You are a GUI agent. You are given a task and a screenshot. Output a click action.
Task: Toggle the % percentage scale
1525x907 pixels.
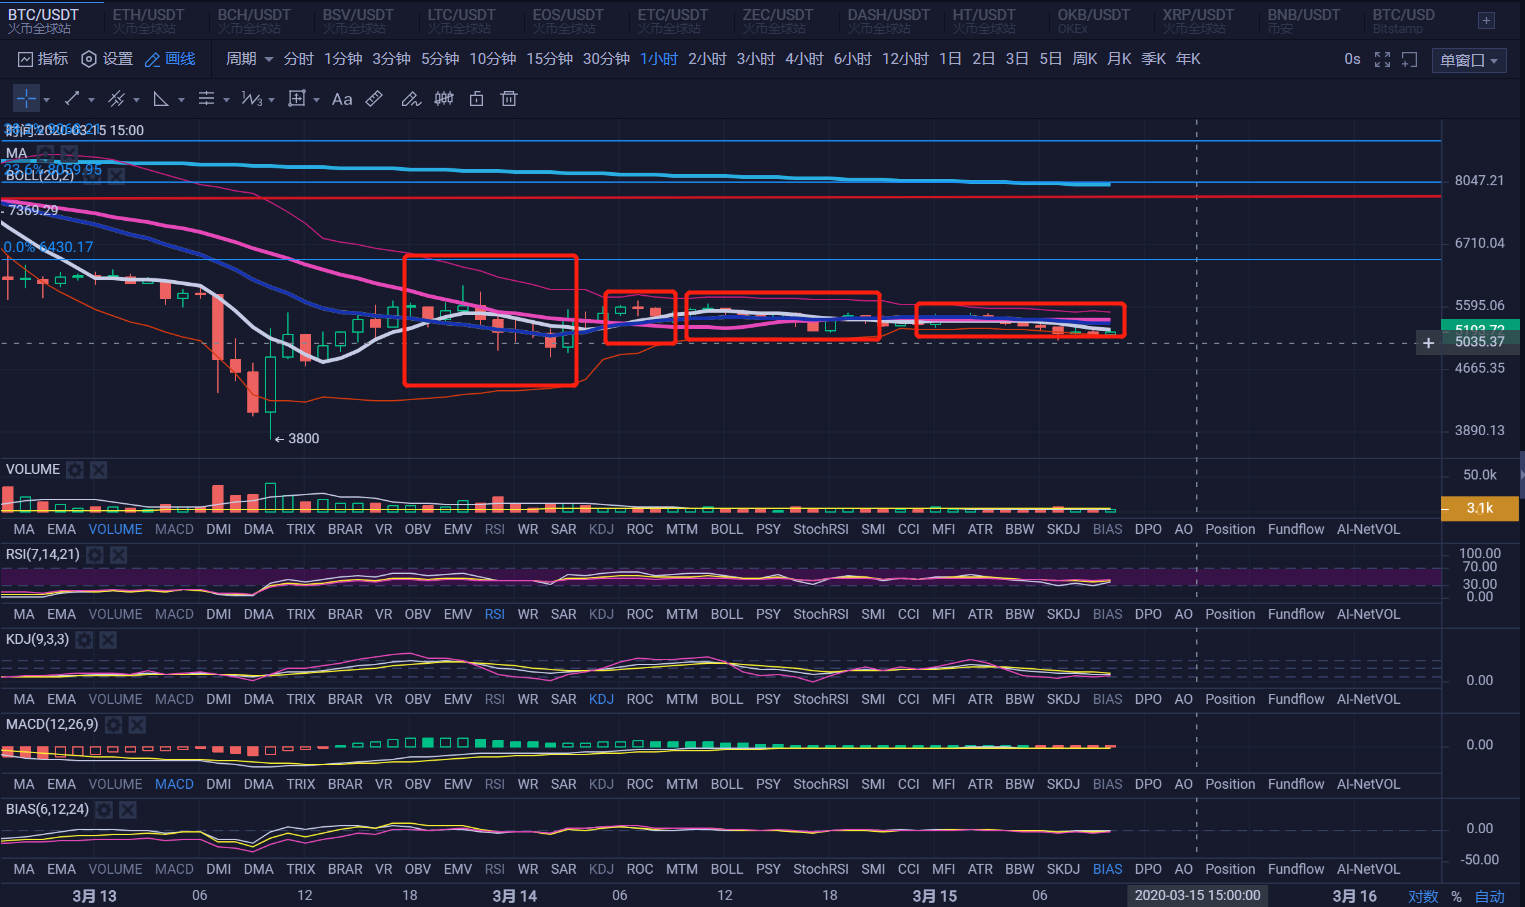(1456, 896)
